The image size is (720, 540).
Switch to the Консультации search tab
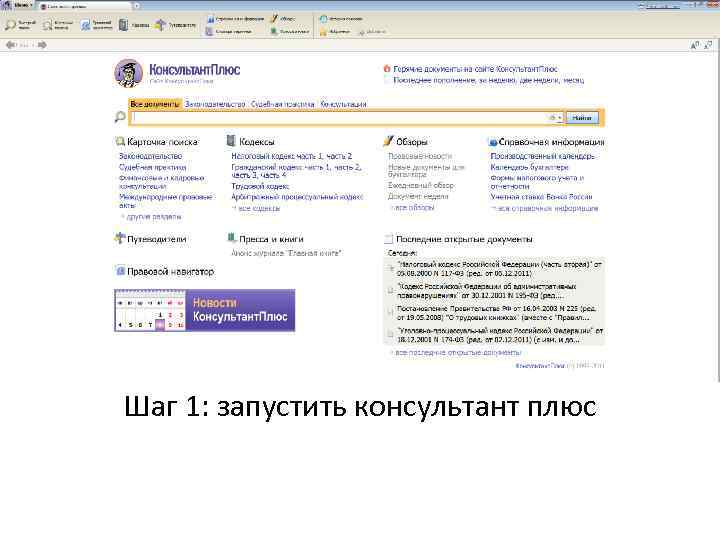click(343, 104)
